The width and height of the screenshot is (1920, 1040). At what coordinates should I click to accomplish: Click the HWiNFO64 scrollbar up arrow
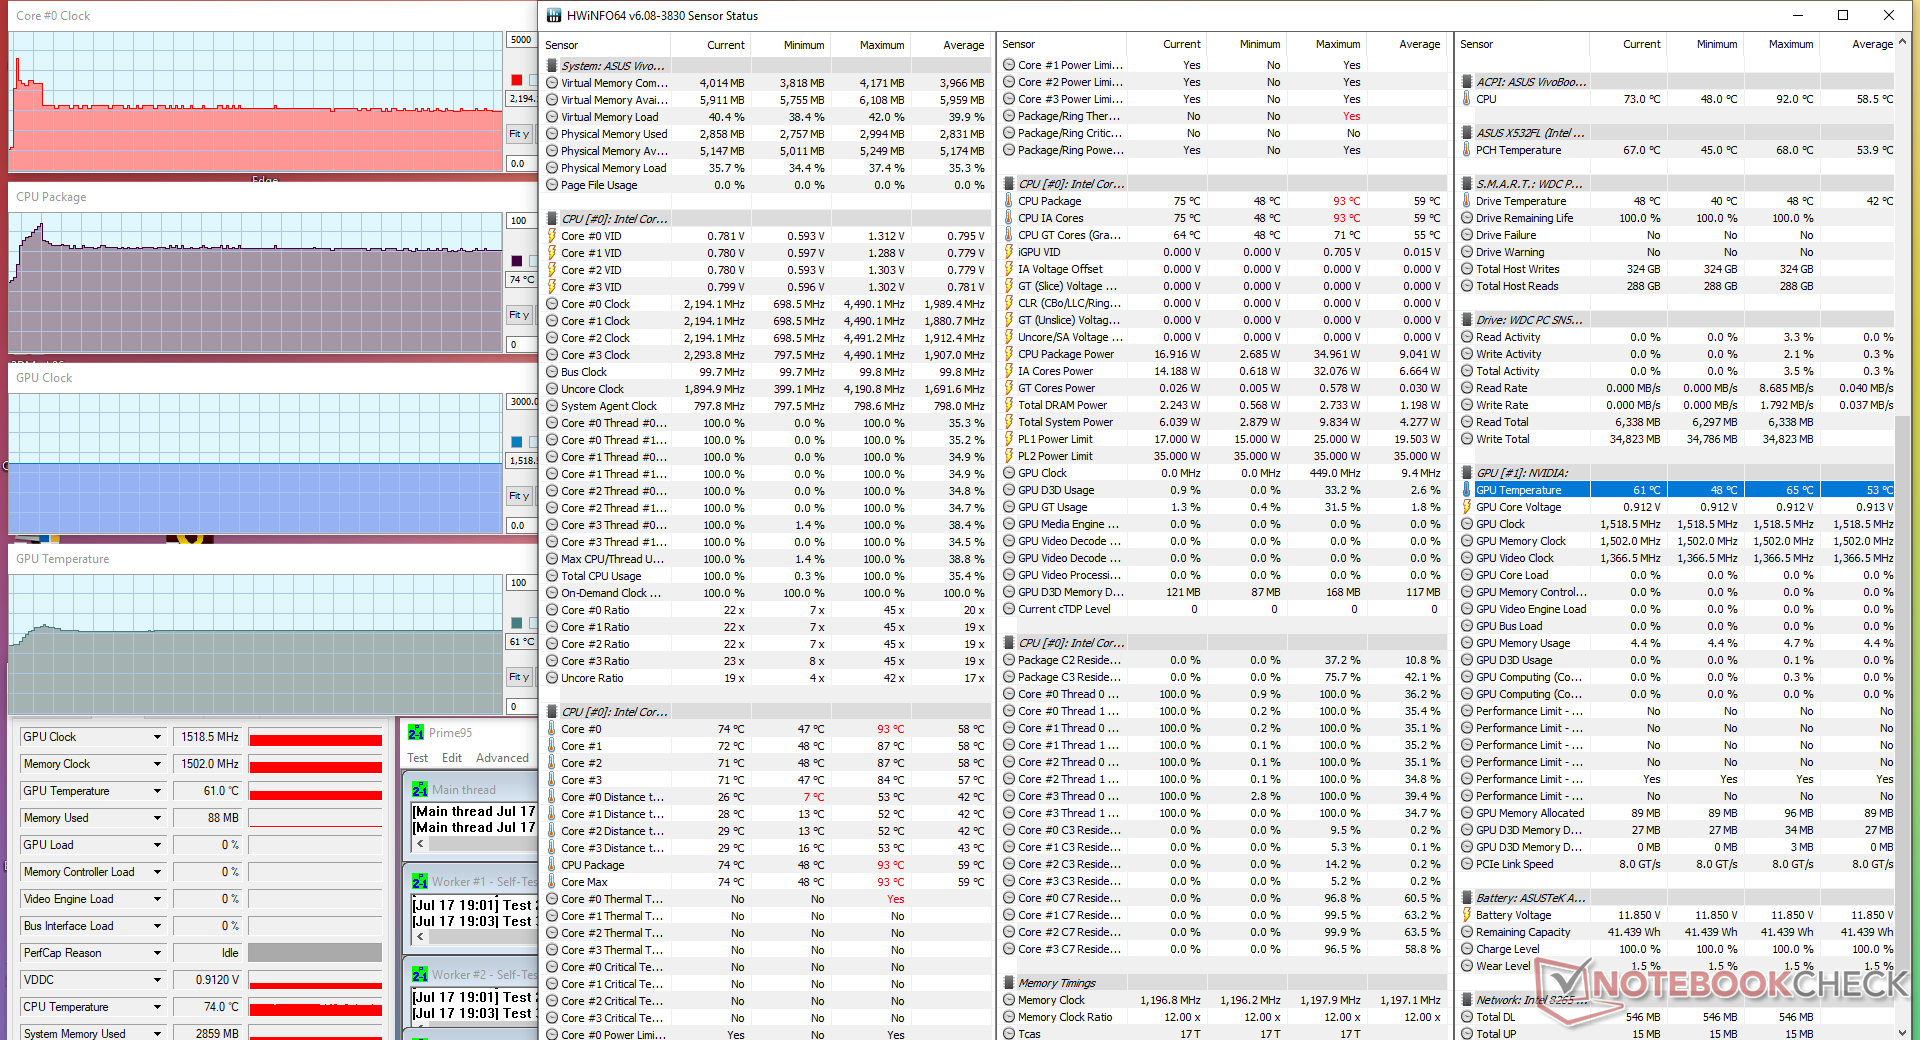(1902, 43)
